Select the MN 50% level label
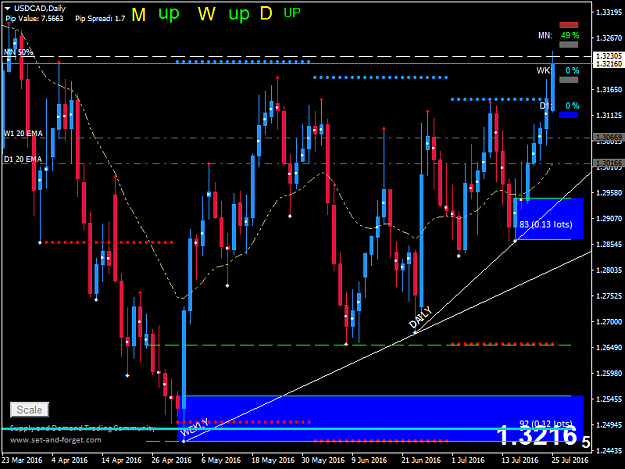The width and height of the screenshot is (625, 469). pyautogui.click(x=18, y=52)
